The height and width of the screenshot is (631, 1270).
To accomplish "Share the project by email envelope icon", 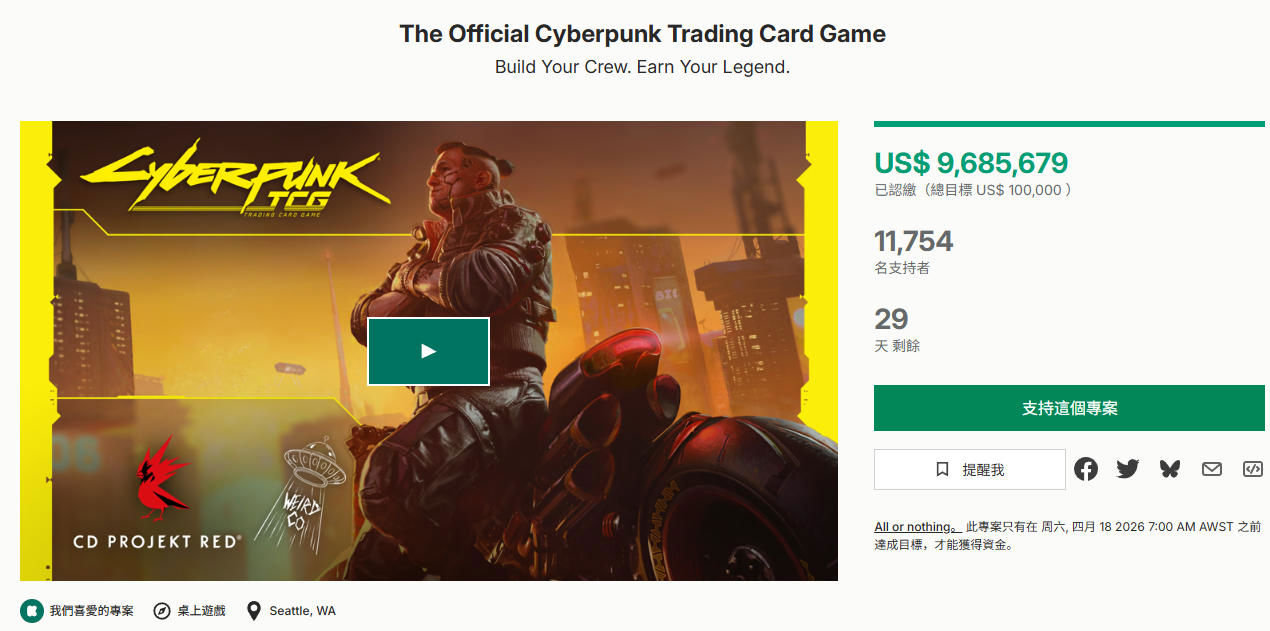I will (x=1212, y=468).
